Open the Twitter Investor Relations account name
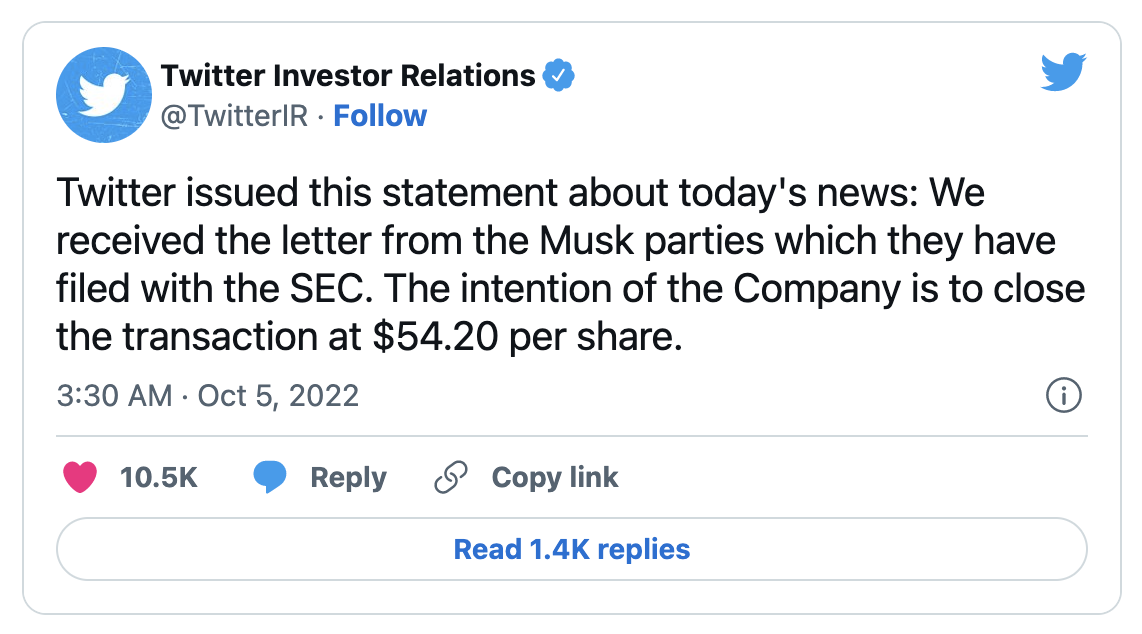This screenshot has width=1142, height=634. (348, 75)
